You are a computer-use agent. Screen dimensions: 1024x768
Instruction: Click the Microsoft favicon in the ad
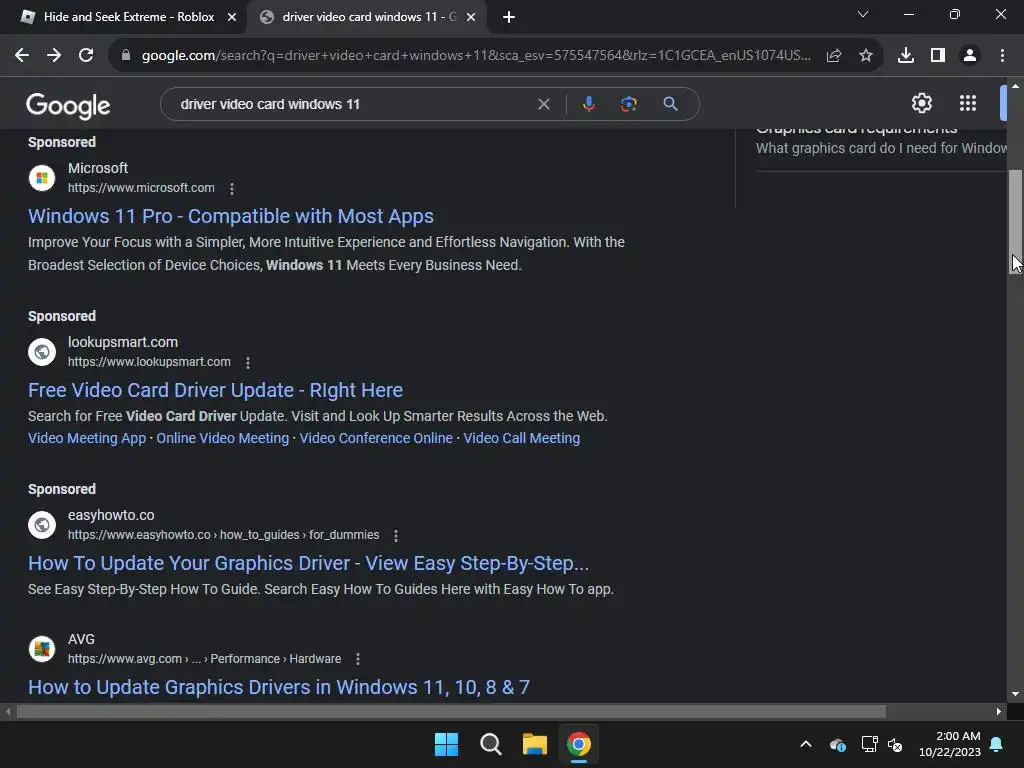point(42,178)
